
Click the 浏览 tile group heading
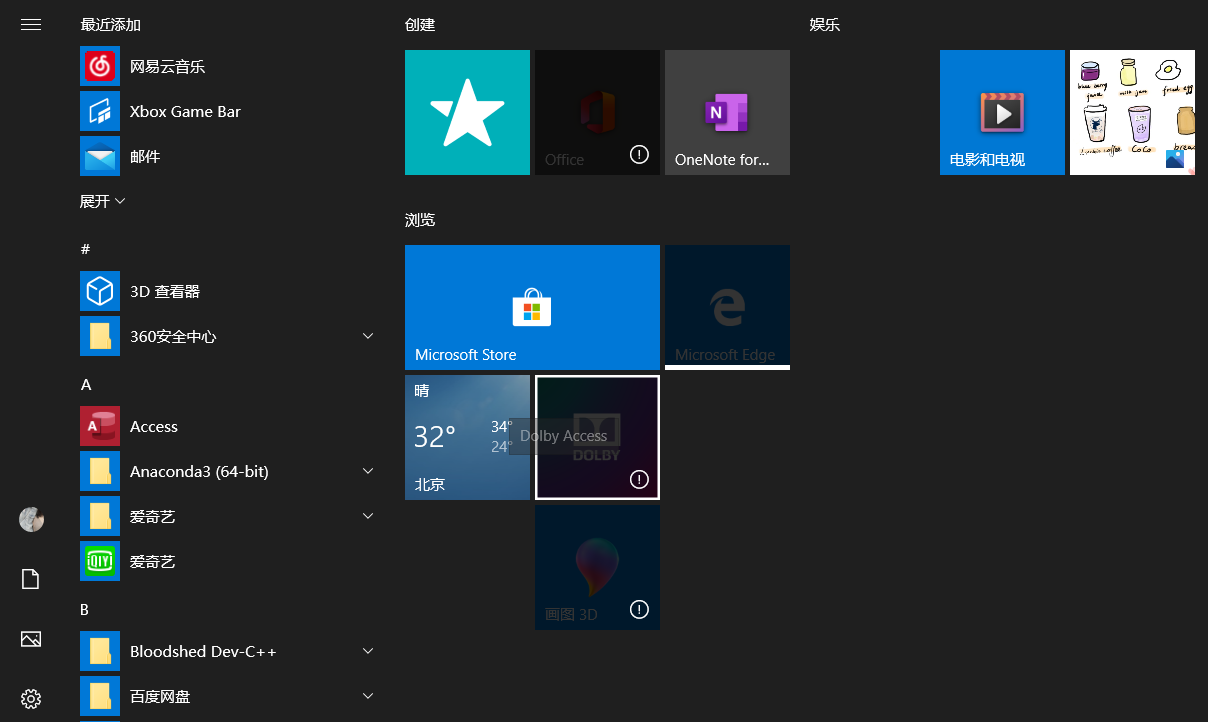tap(420, 219)
